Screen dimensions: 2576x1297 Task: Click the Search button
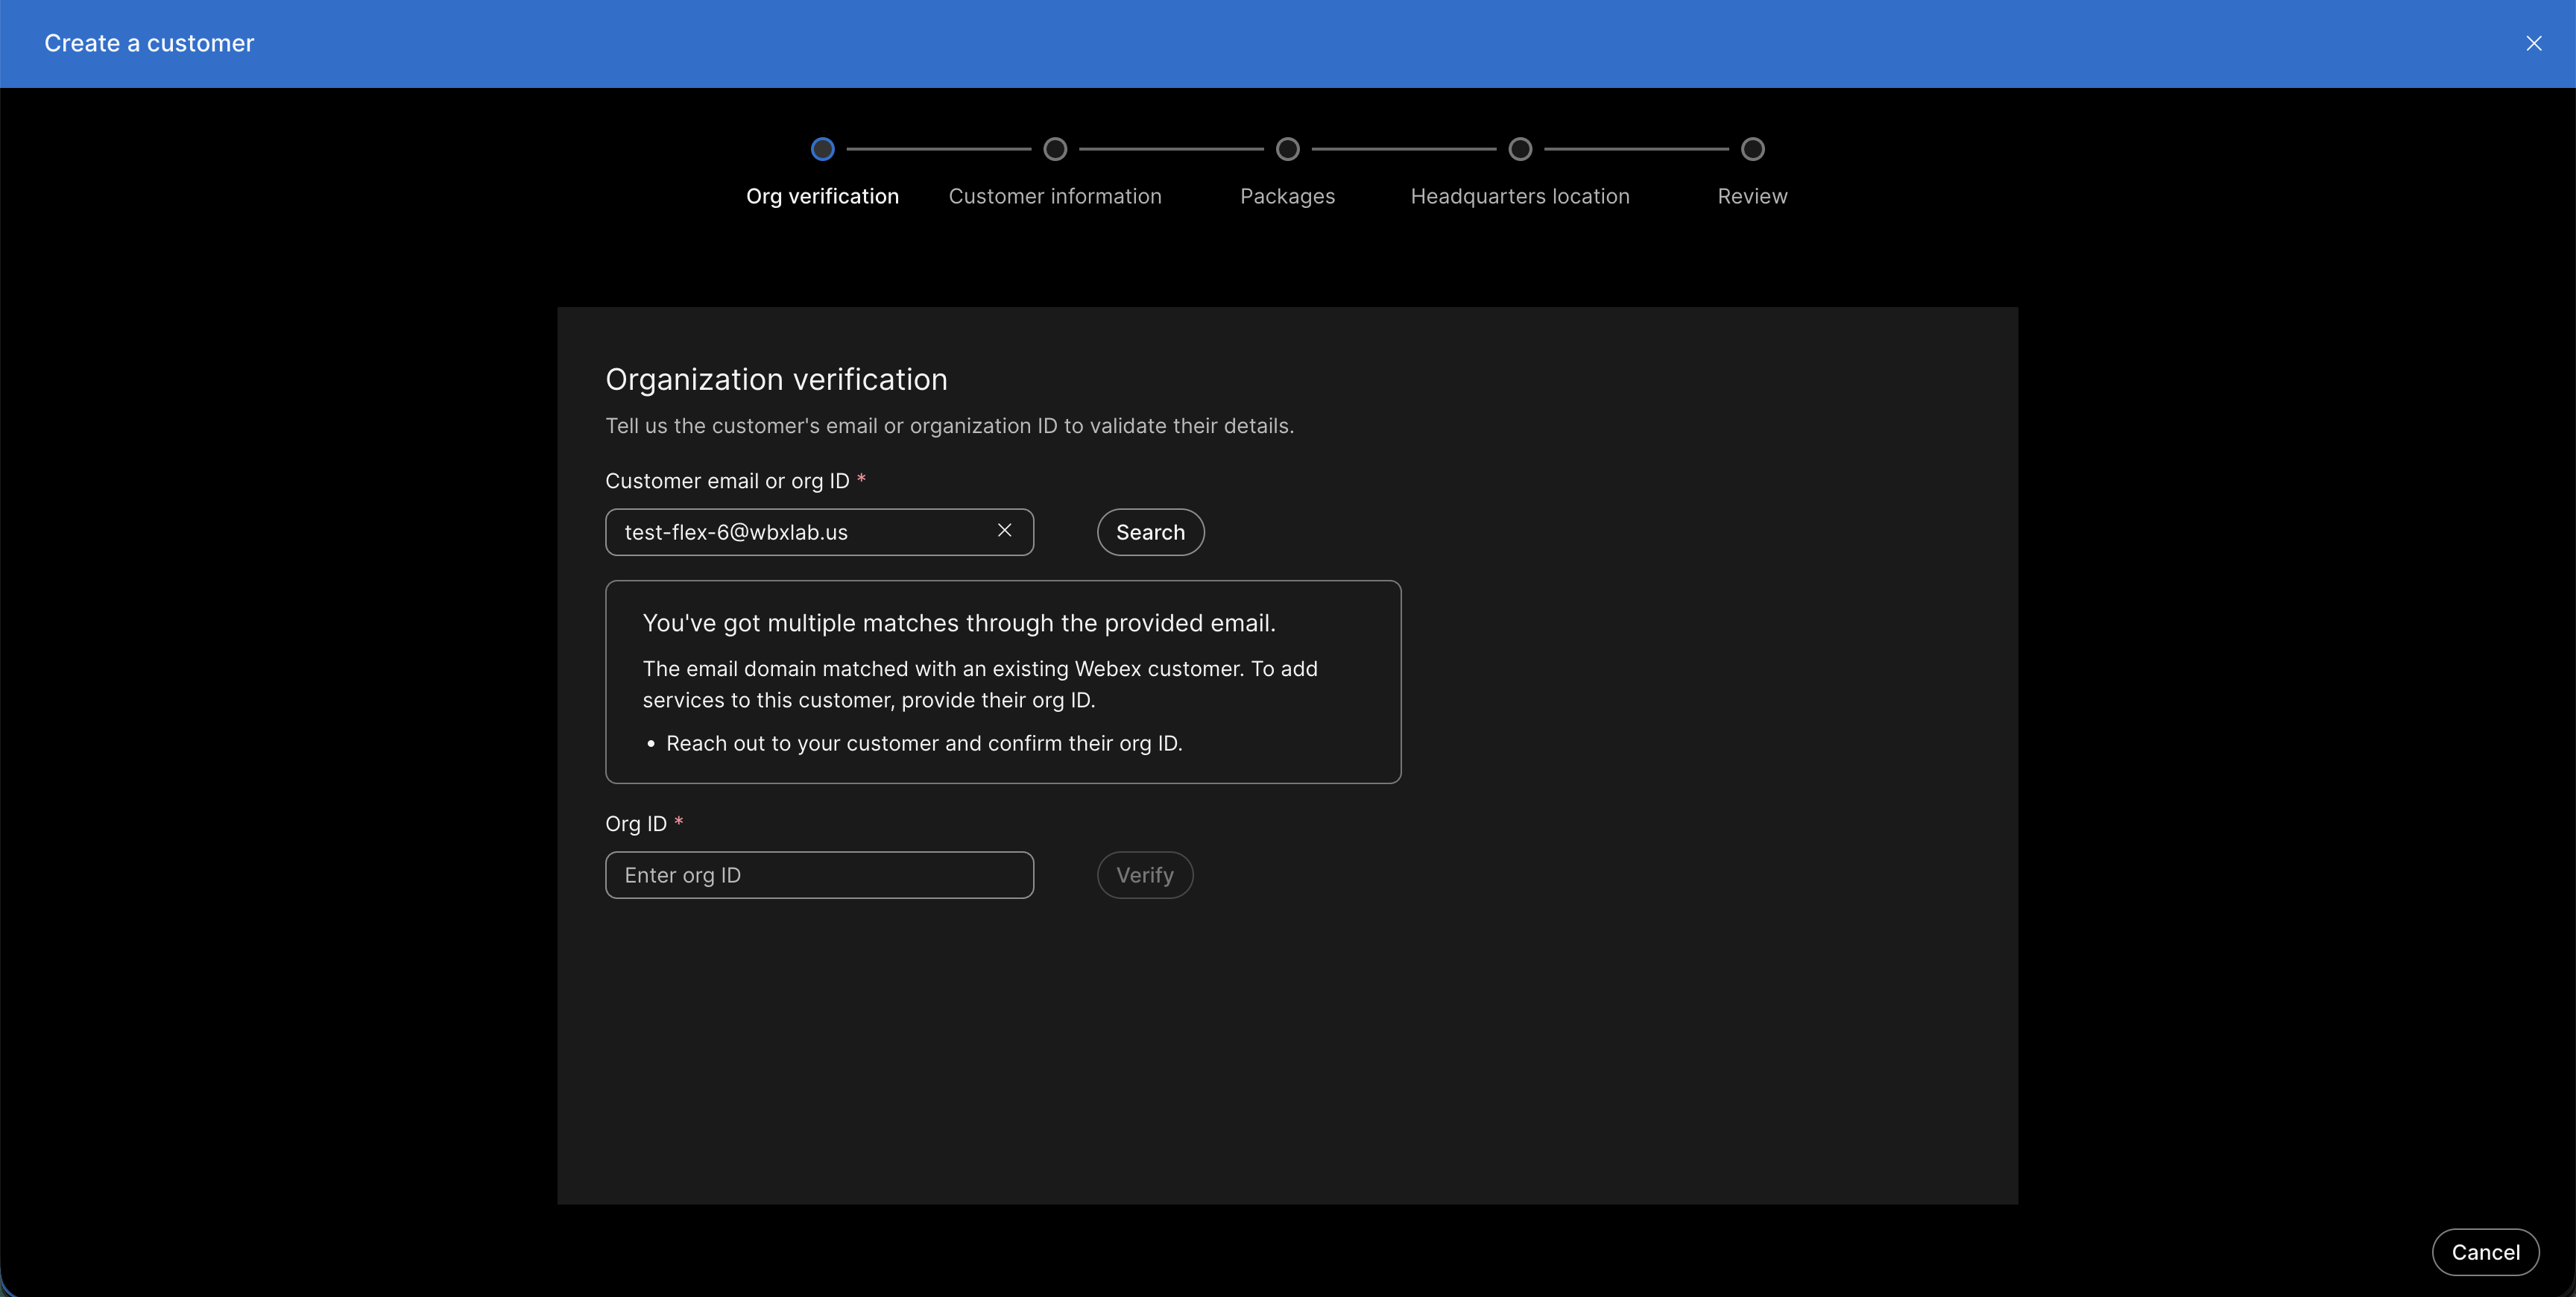1150,532
